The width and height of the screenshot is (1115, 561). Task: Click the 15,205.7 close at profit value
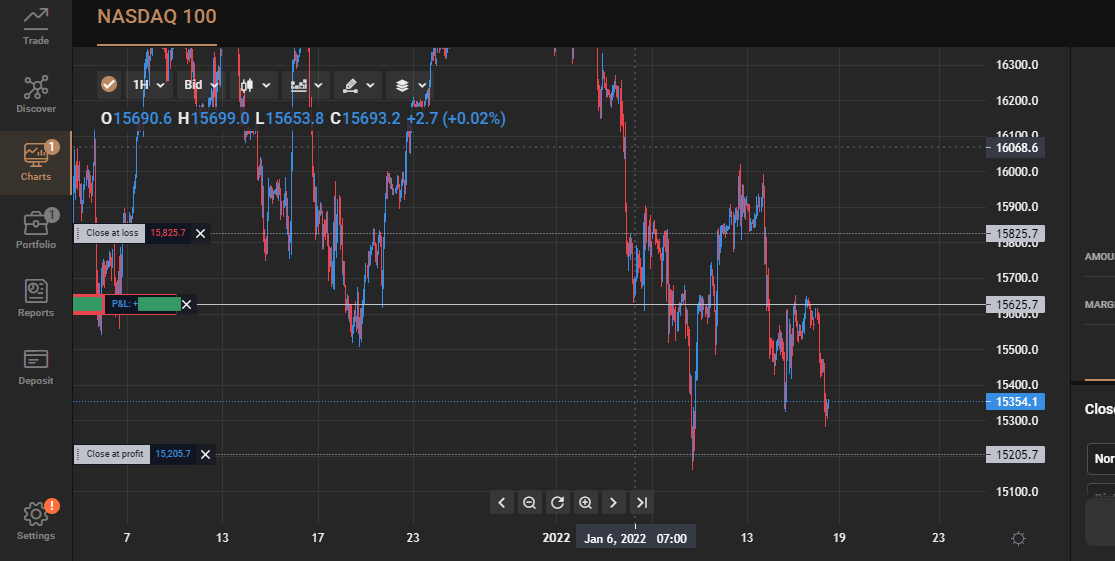pyautogui.click(x=173, y=454)
